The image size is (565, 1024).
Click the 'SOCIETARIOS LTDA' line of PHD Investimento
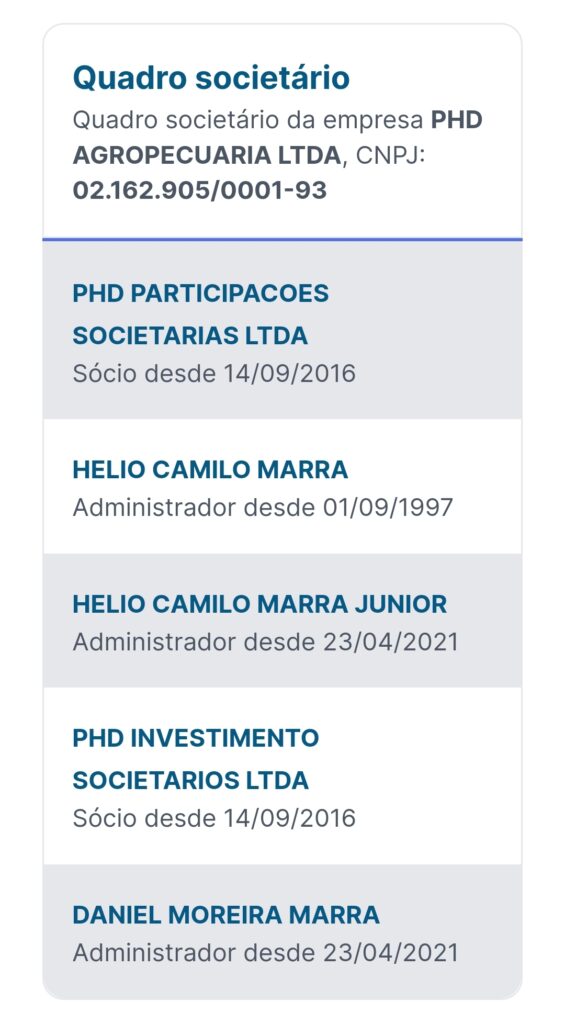pyautogui.click(x=191, y=781)
